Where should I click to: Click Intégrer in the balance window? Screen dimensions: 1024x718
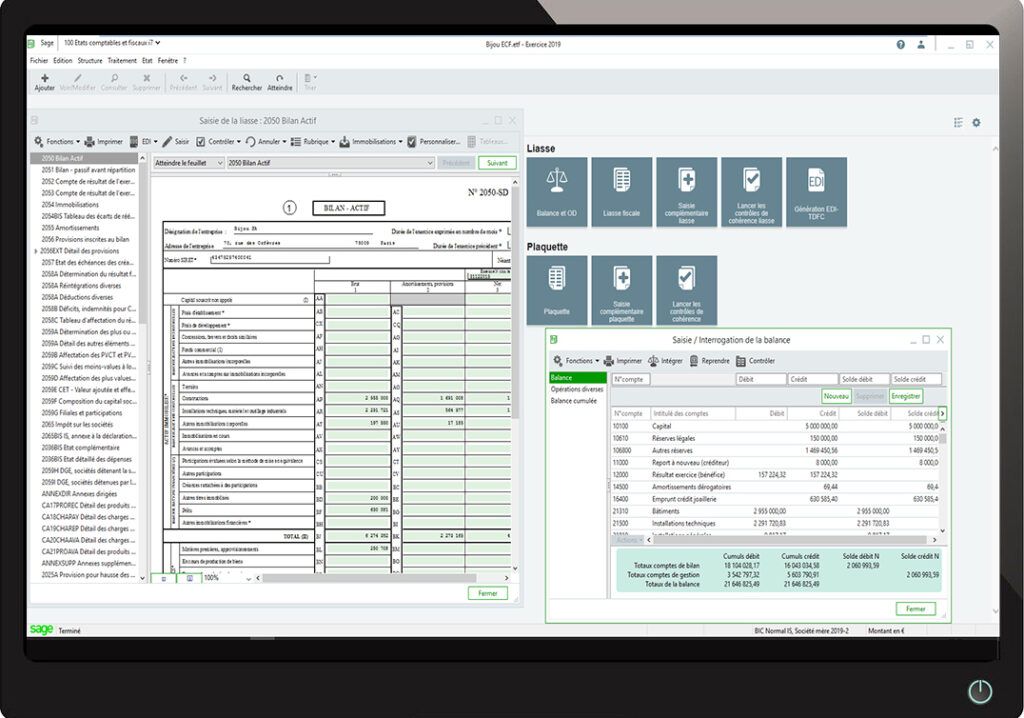(x=665, y=361)
